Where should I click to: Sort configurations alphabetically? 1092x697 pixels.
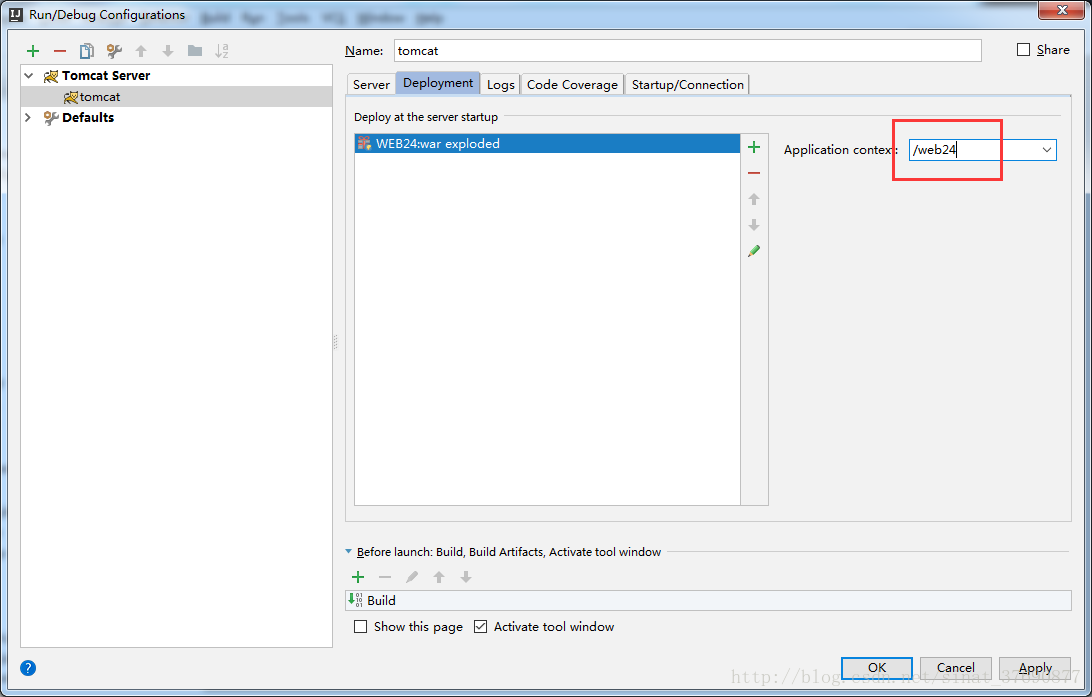click(x=222, y=51)
